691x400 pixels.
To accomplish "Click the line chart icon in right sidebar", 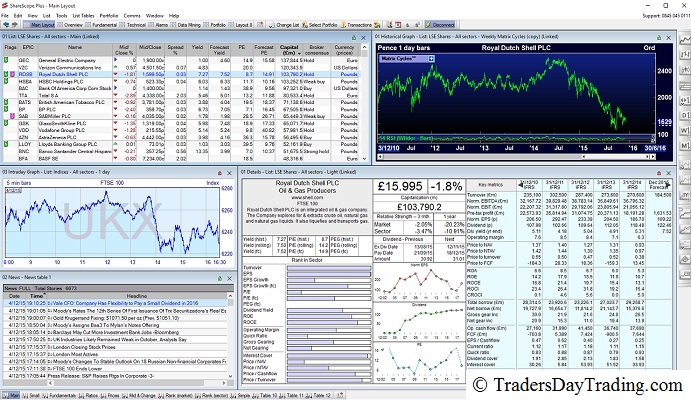I will 685,40.
